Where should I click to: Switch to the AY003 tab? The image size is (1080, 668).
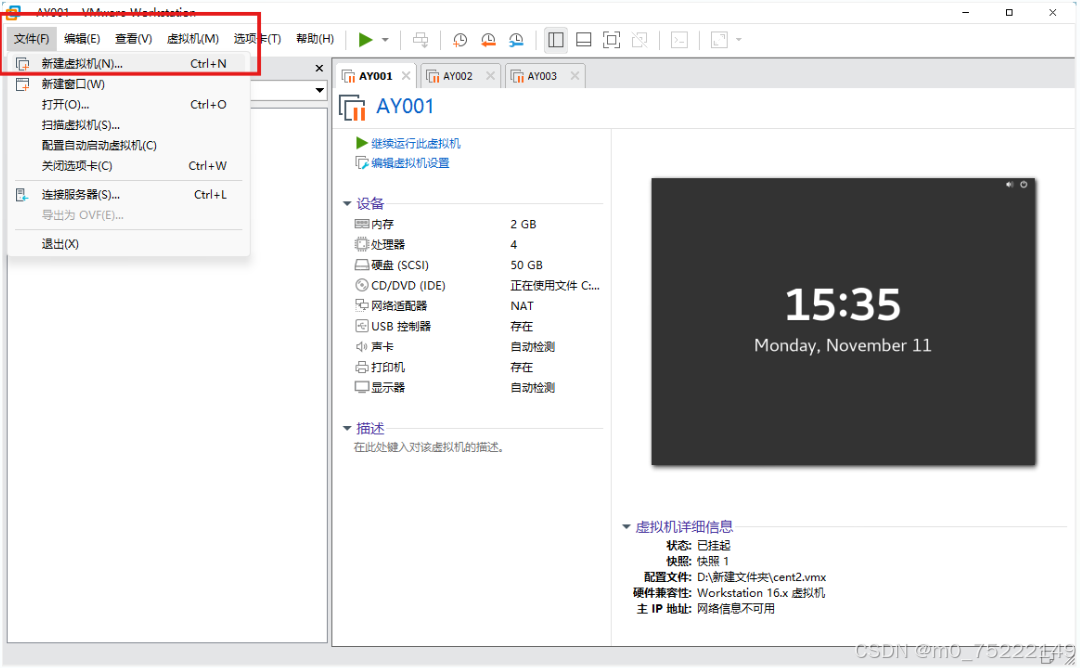click(x=542, y=76)
